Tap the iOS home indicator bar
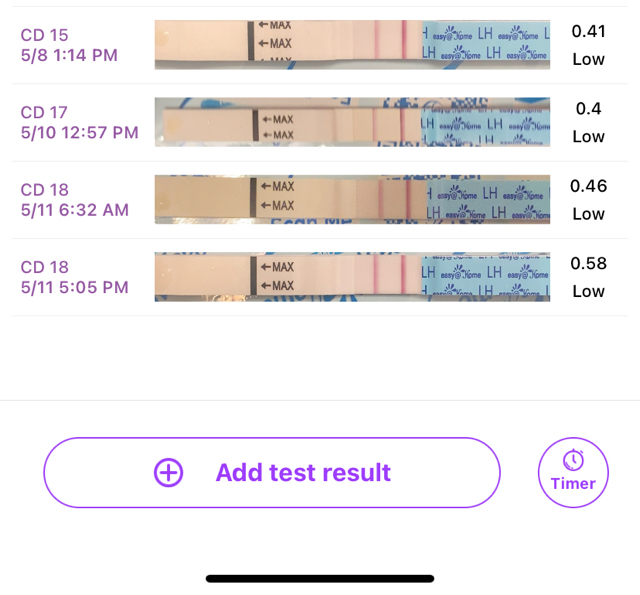 click(320, 578)
